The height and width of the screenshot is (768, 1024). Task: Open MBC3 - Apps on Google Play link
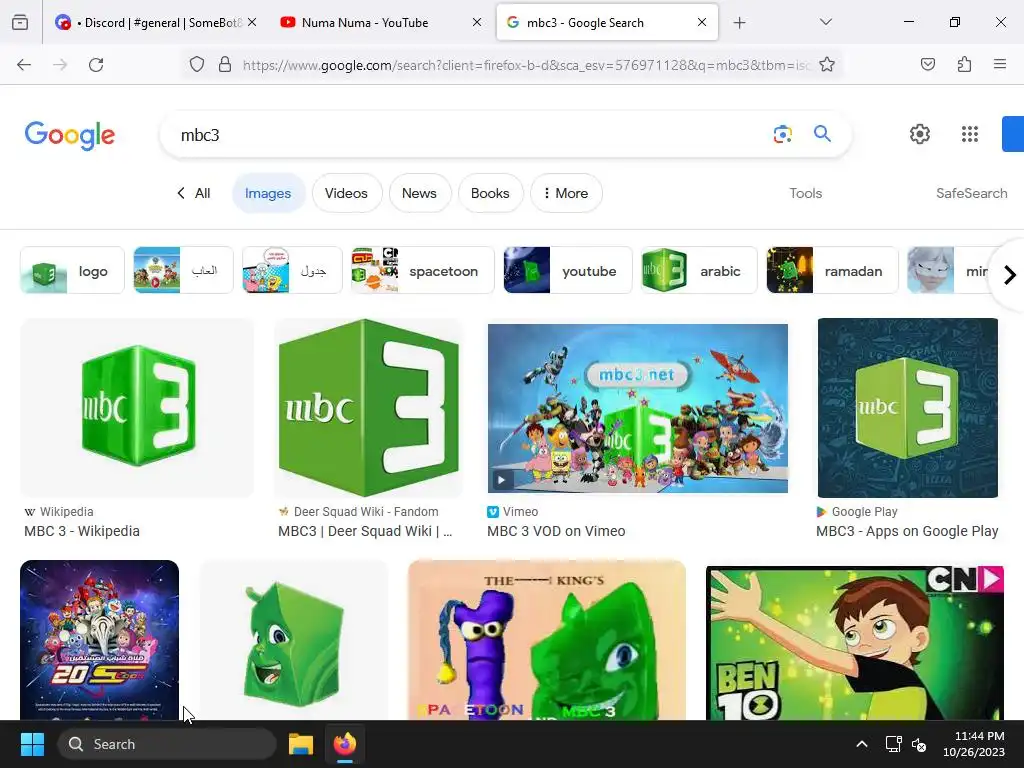(907, 531)
